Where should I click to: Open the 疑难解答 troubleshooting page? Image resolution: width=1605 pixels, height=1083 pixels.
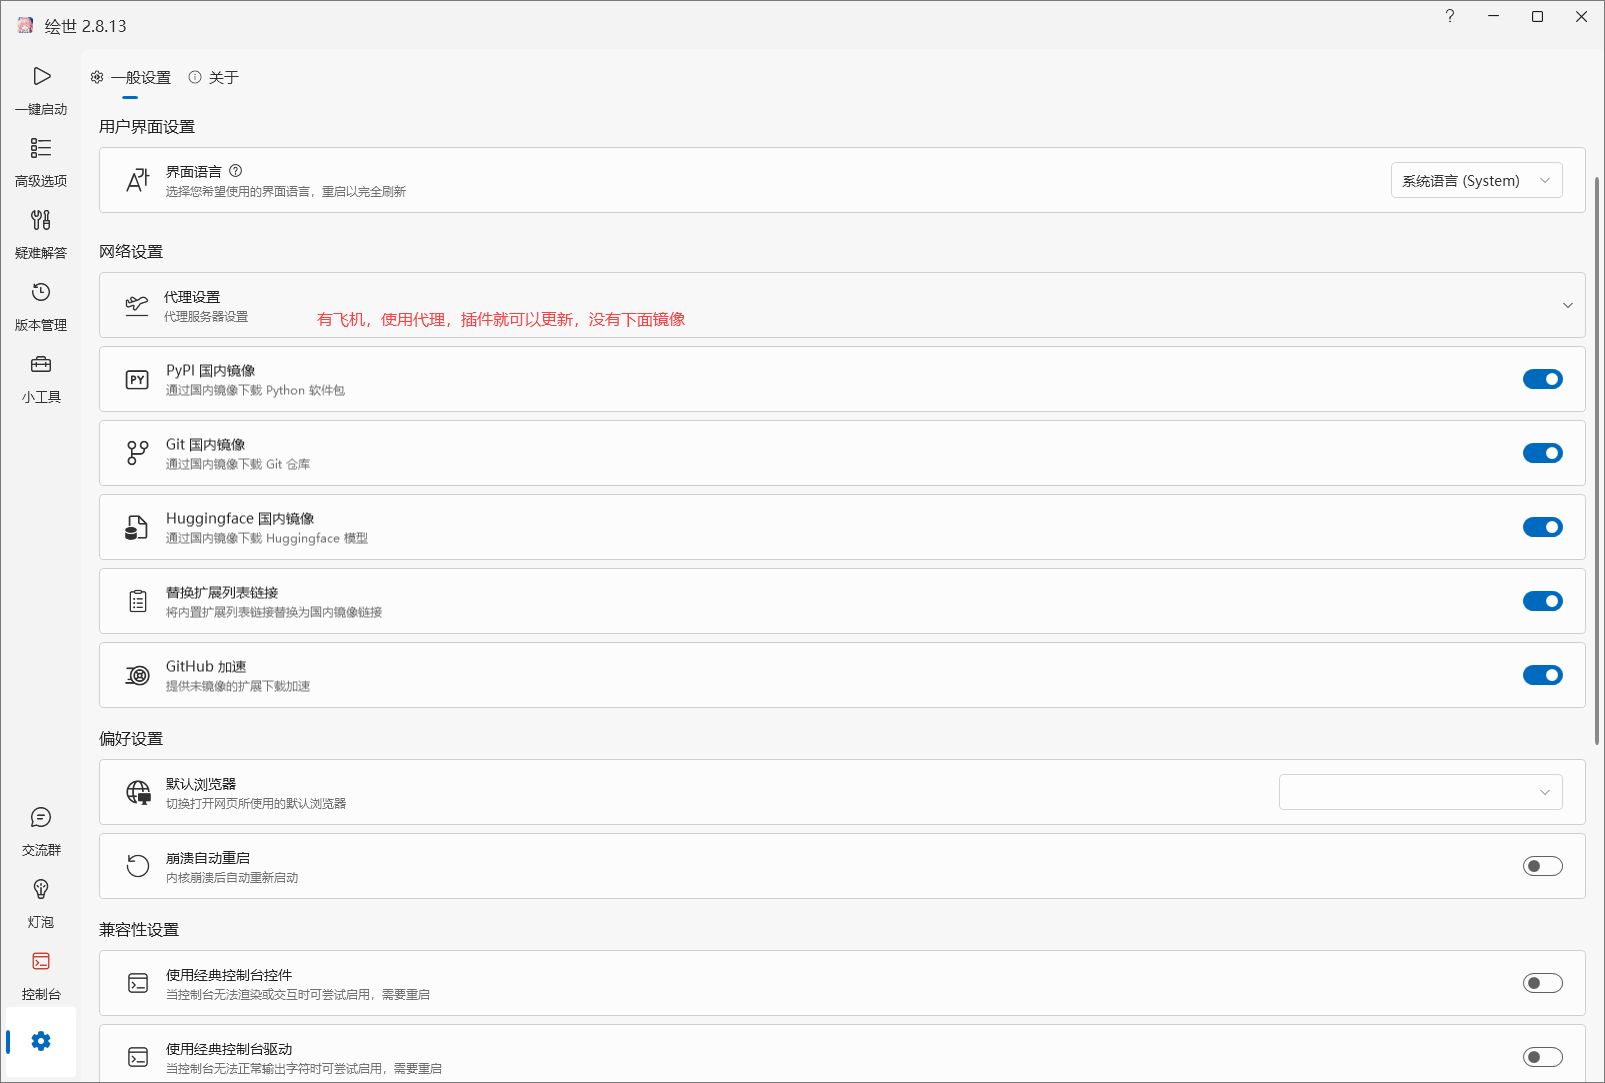click(41, 234)
